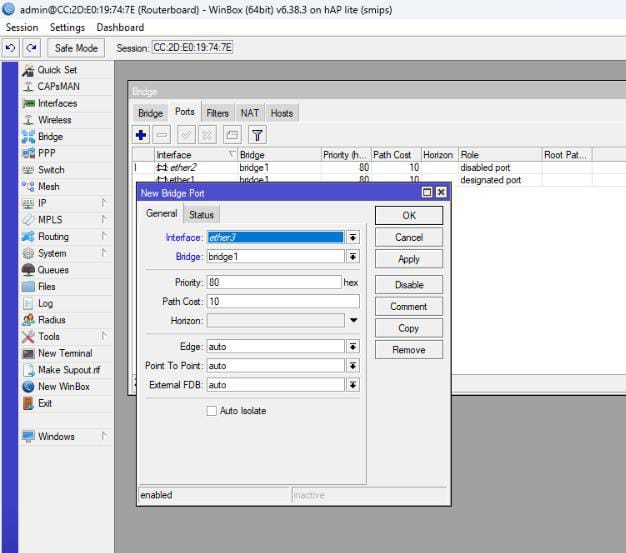This screenshot has width=626, height=553.
Task: Switch to the Hosts tab
Action: (x=282, y=113)
